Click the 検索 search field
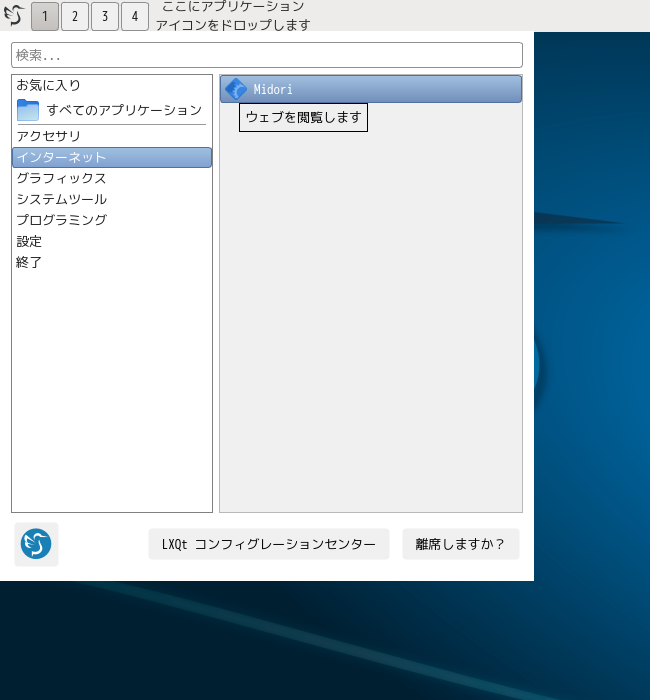 pos(267,55)
